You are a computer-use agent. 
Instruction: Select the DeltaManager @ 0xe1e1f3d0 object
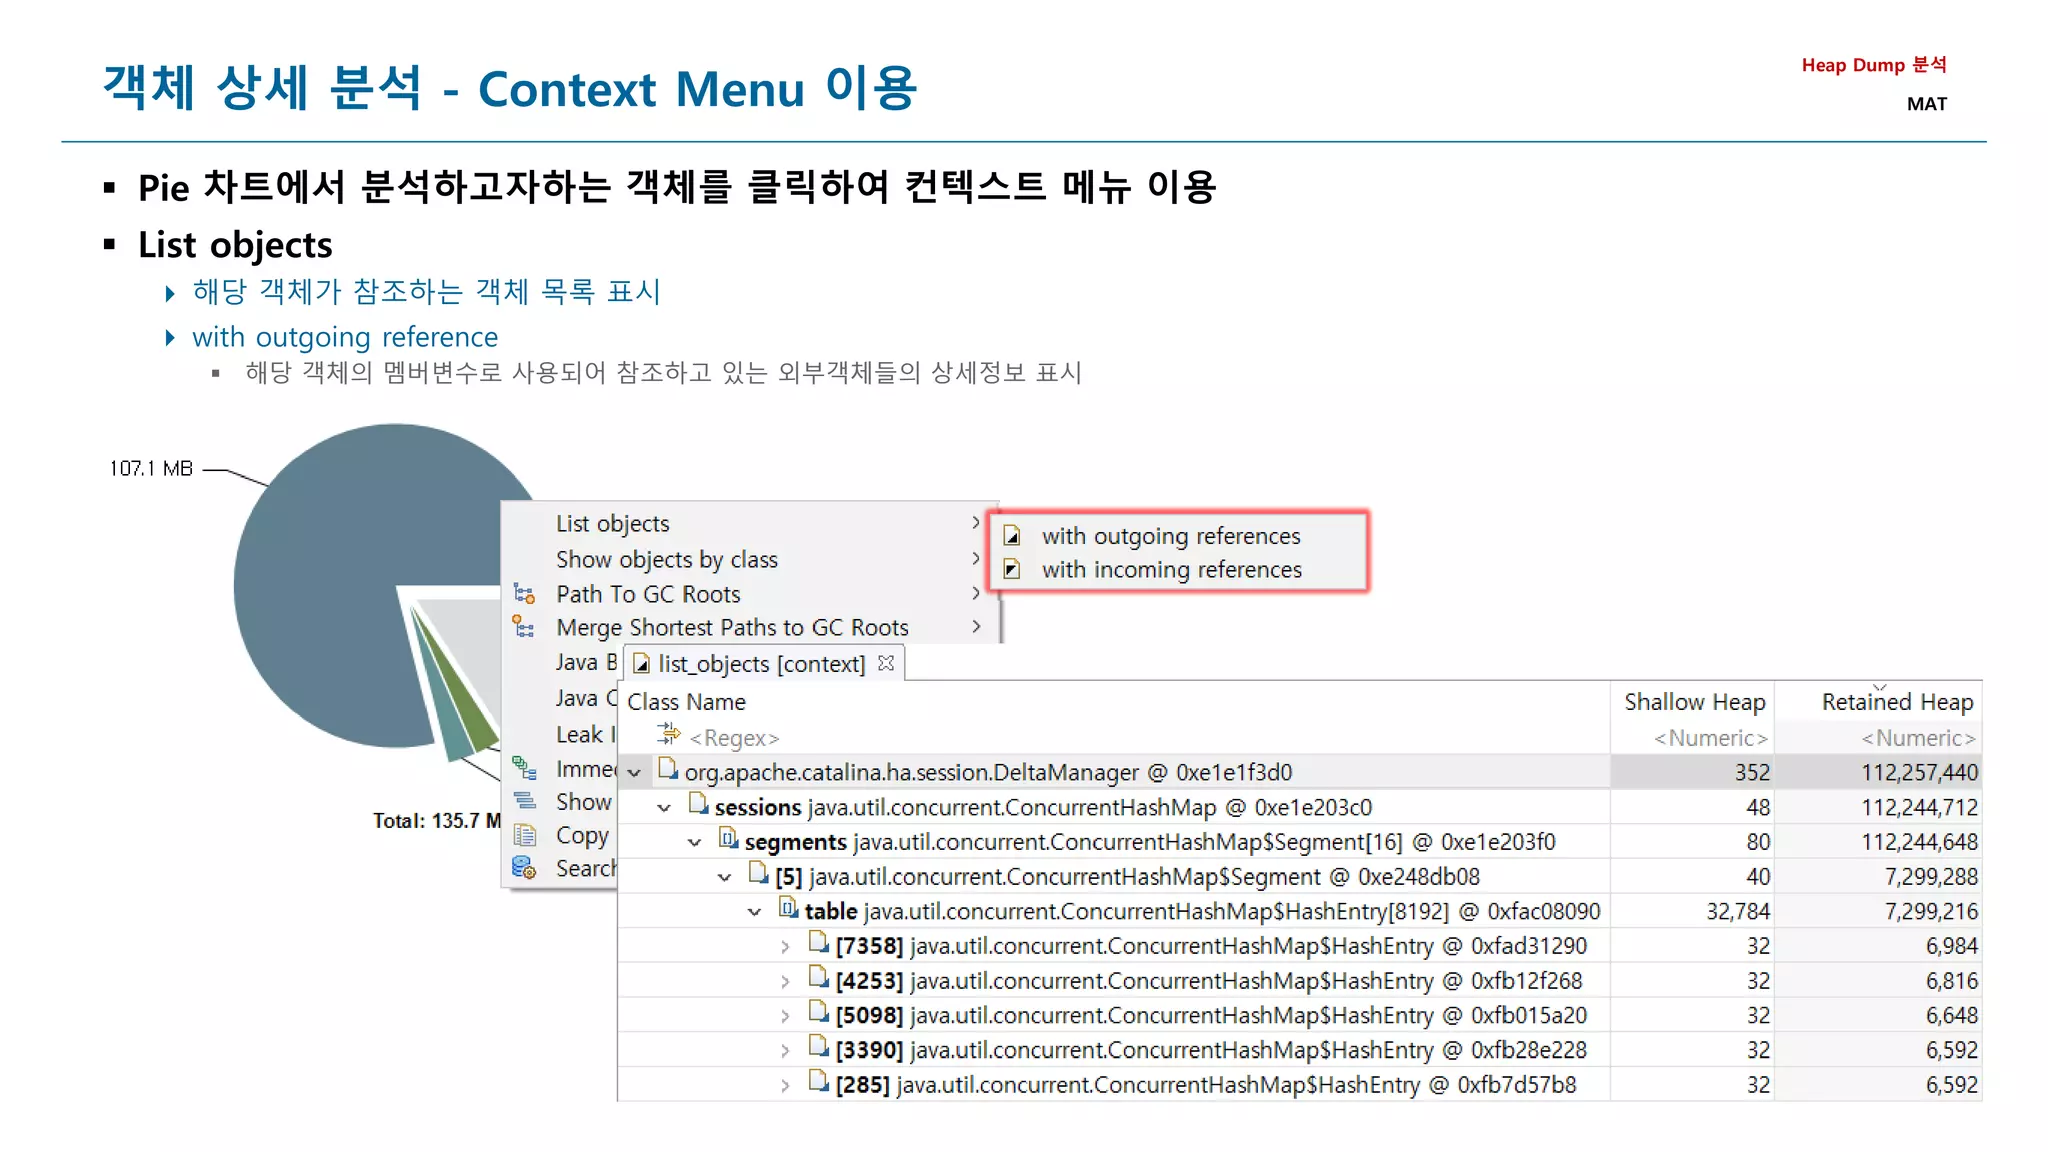pos(988,773)
